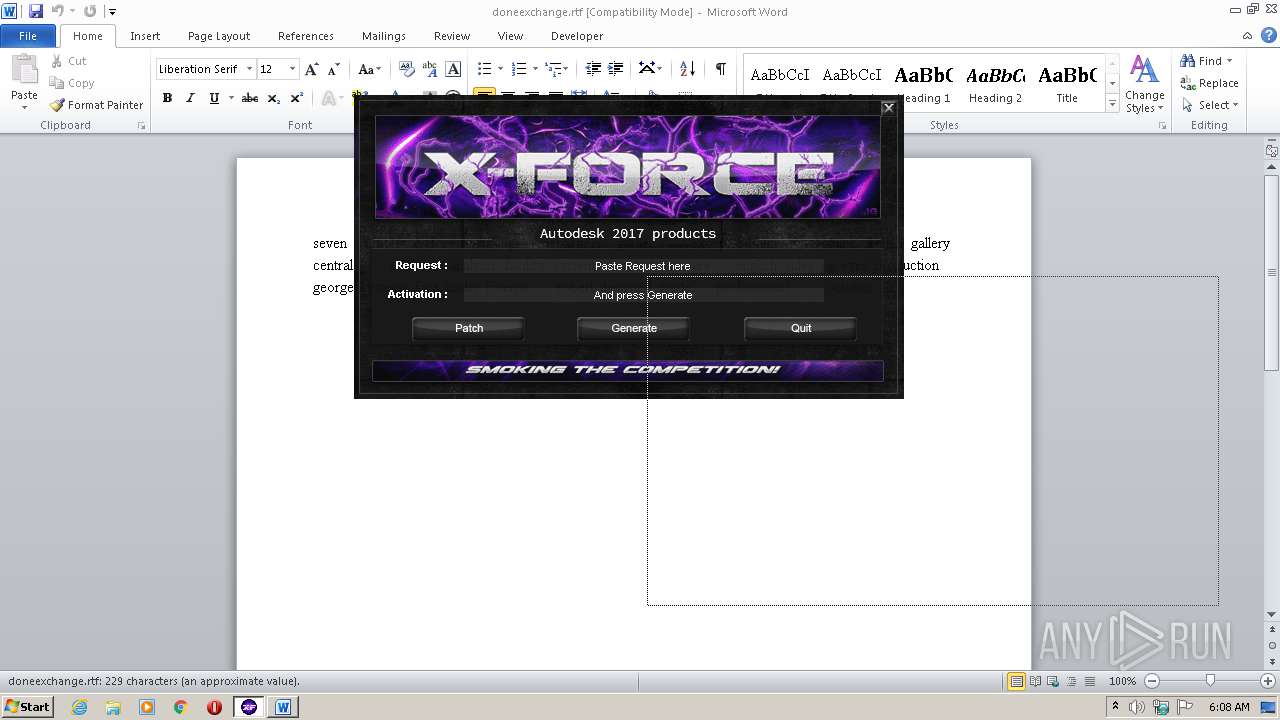This screenshot has width=1280, height=720.
Task: Click Quit in X-Force keygen
Action: click(801, 328)
